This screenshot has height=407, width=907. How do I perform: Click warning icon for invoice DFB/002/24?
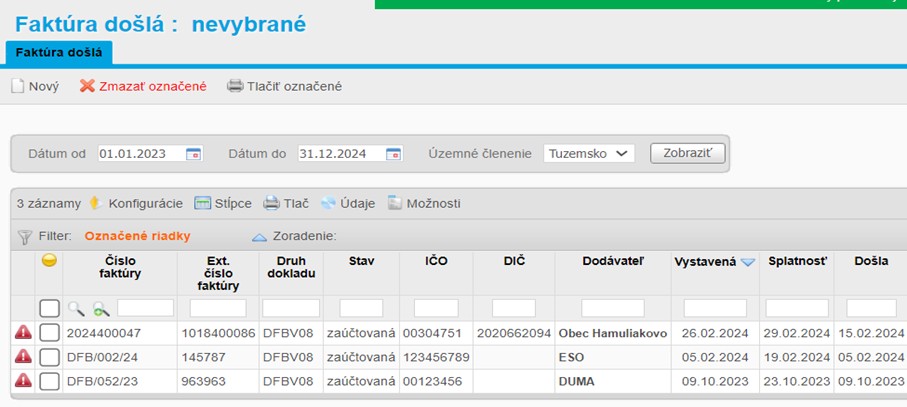point(23,357)
